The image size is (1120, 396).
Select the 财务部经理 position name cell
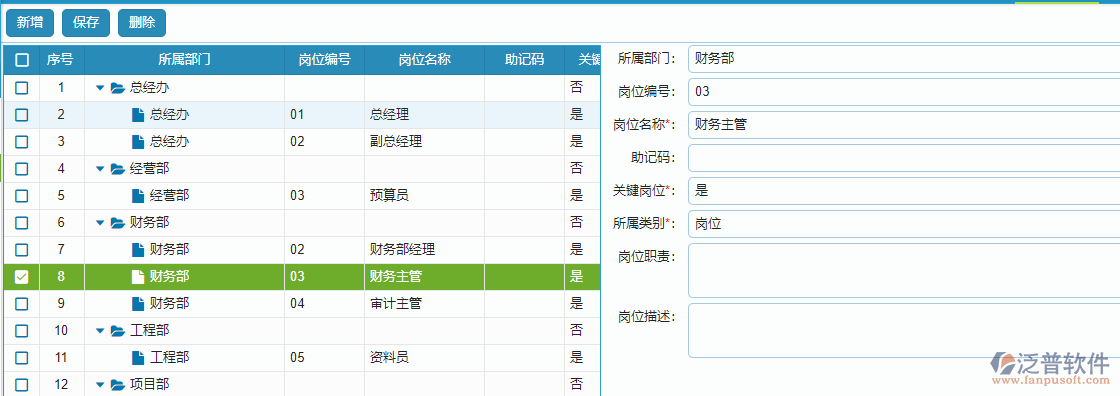(424, 249)
